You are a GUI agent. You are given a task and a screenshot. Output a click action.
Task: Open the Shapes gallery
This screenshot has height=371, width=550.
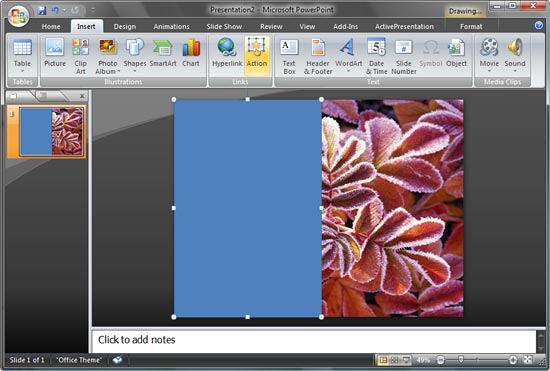(135, 56)
